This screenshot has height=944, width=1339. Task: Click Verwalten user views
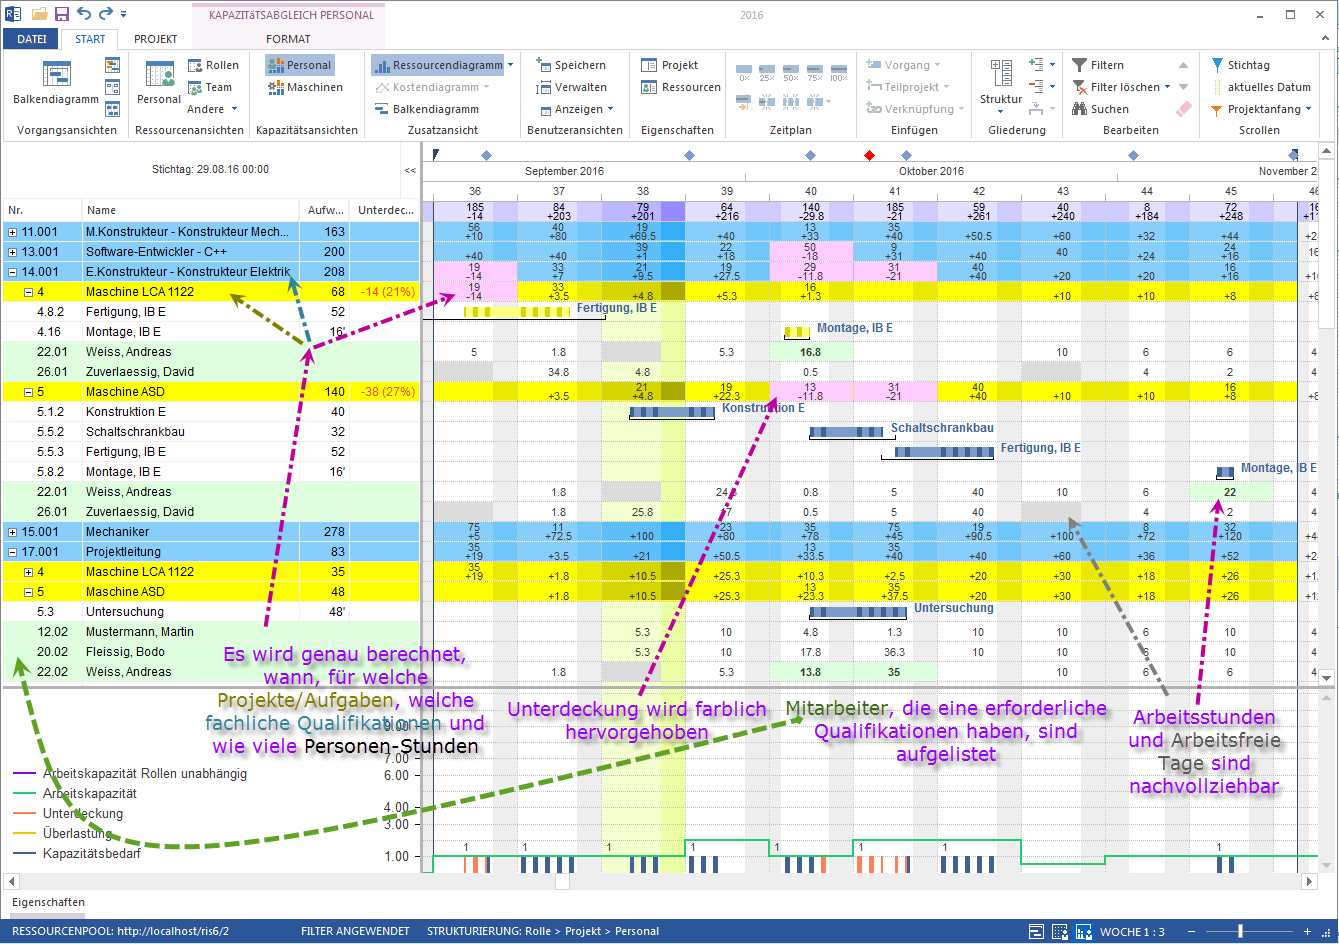(571, 87)
